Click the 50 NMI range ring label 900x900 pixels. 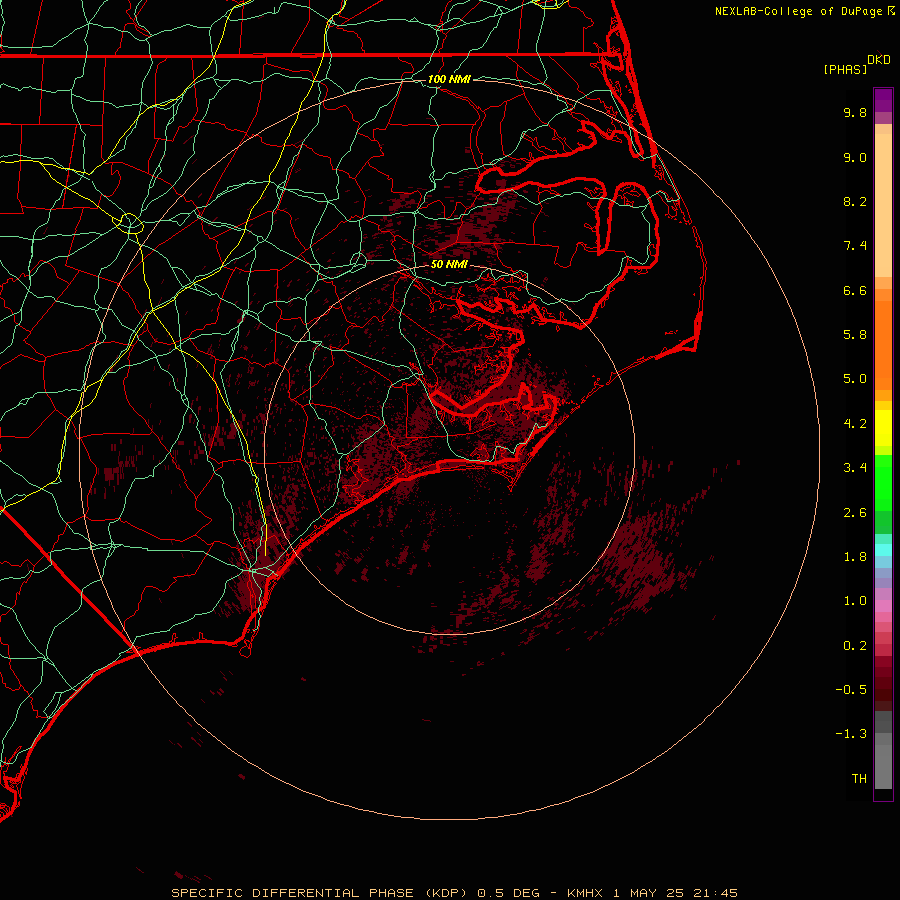449,265
